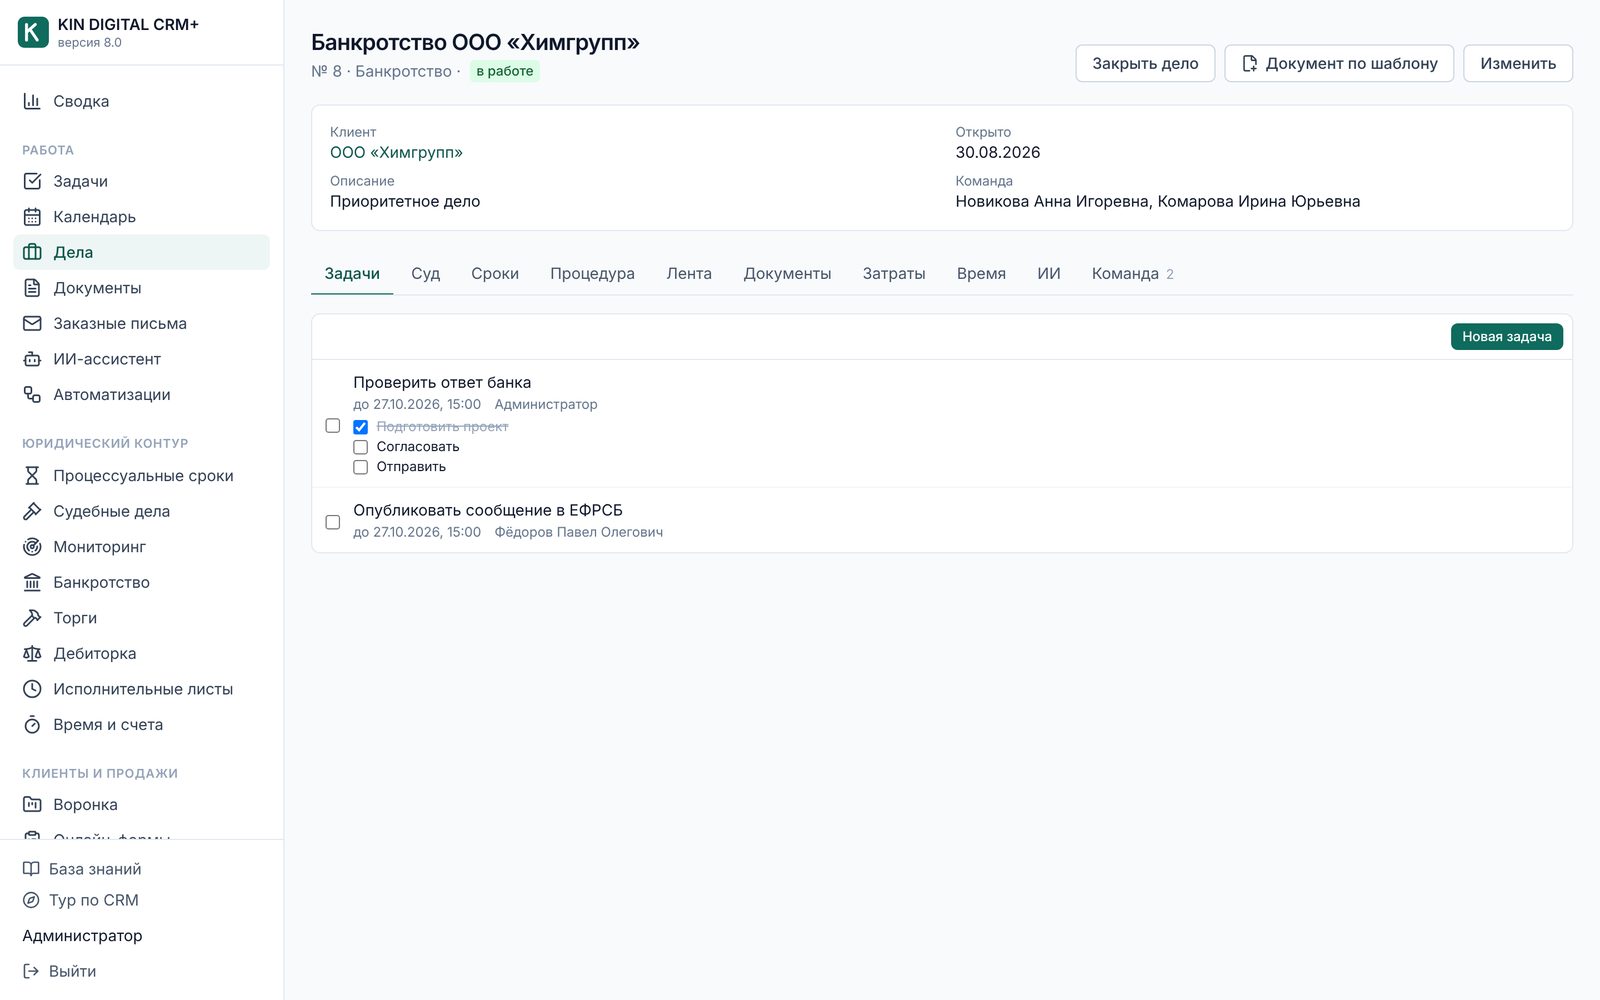
Task: Check the Отправить subtask
Action: pos(361,467)
